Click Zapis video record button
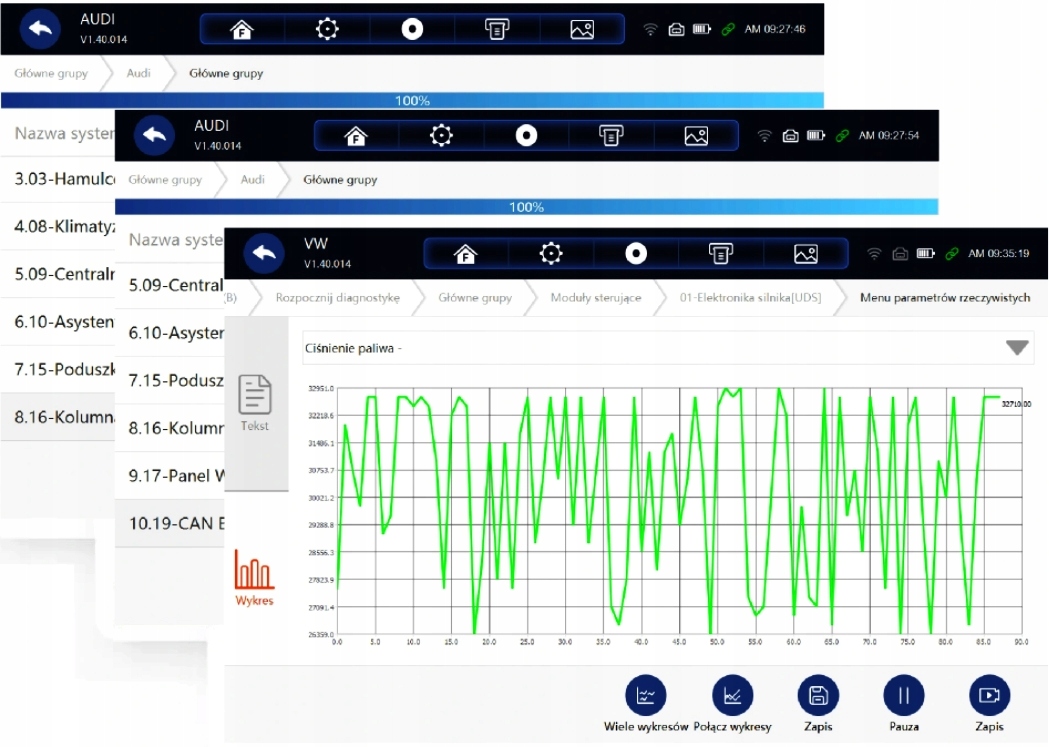Screen dimensions: 1049x747 click(x=989, y=704)
